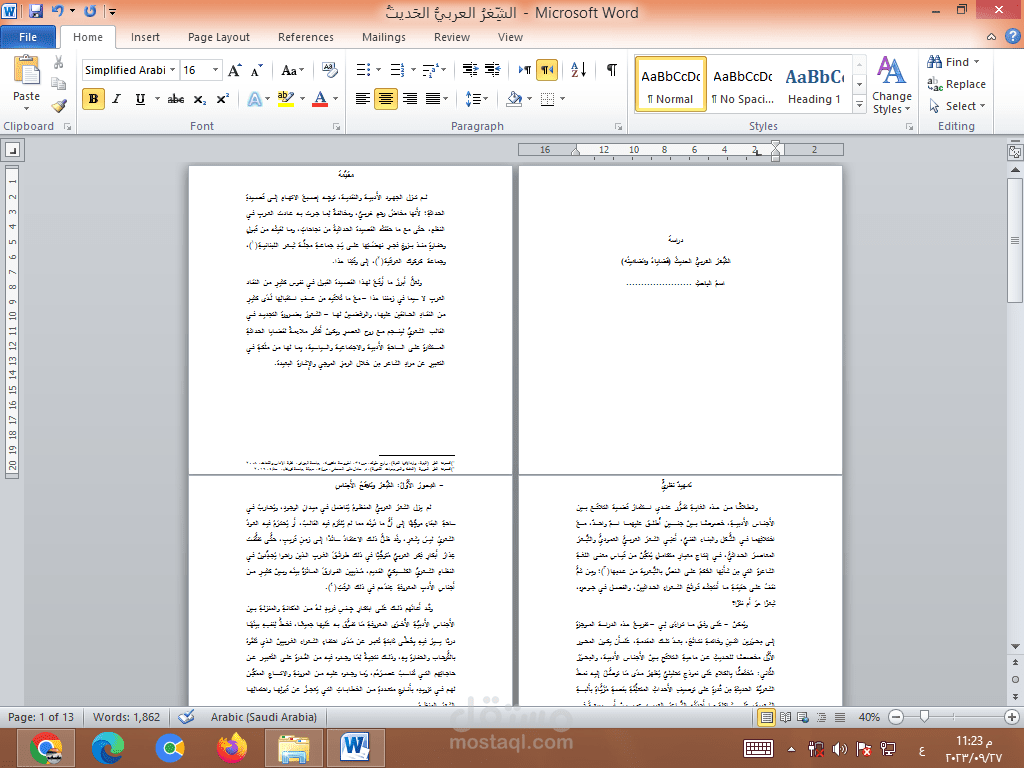Click the zoom slider handle
Viewport: 1024px width, 768px height.
[924, 717]
